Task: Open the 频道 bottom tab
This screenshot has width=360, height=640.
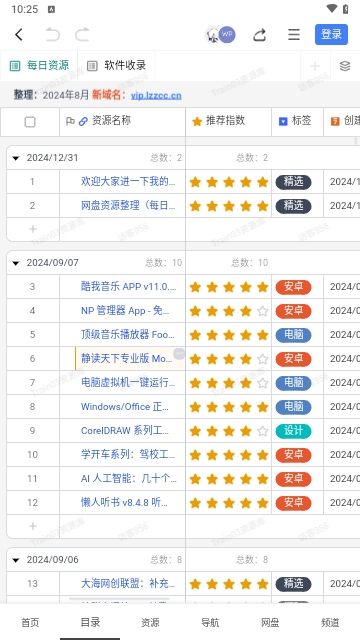Action: [x=330, y=622]
